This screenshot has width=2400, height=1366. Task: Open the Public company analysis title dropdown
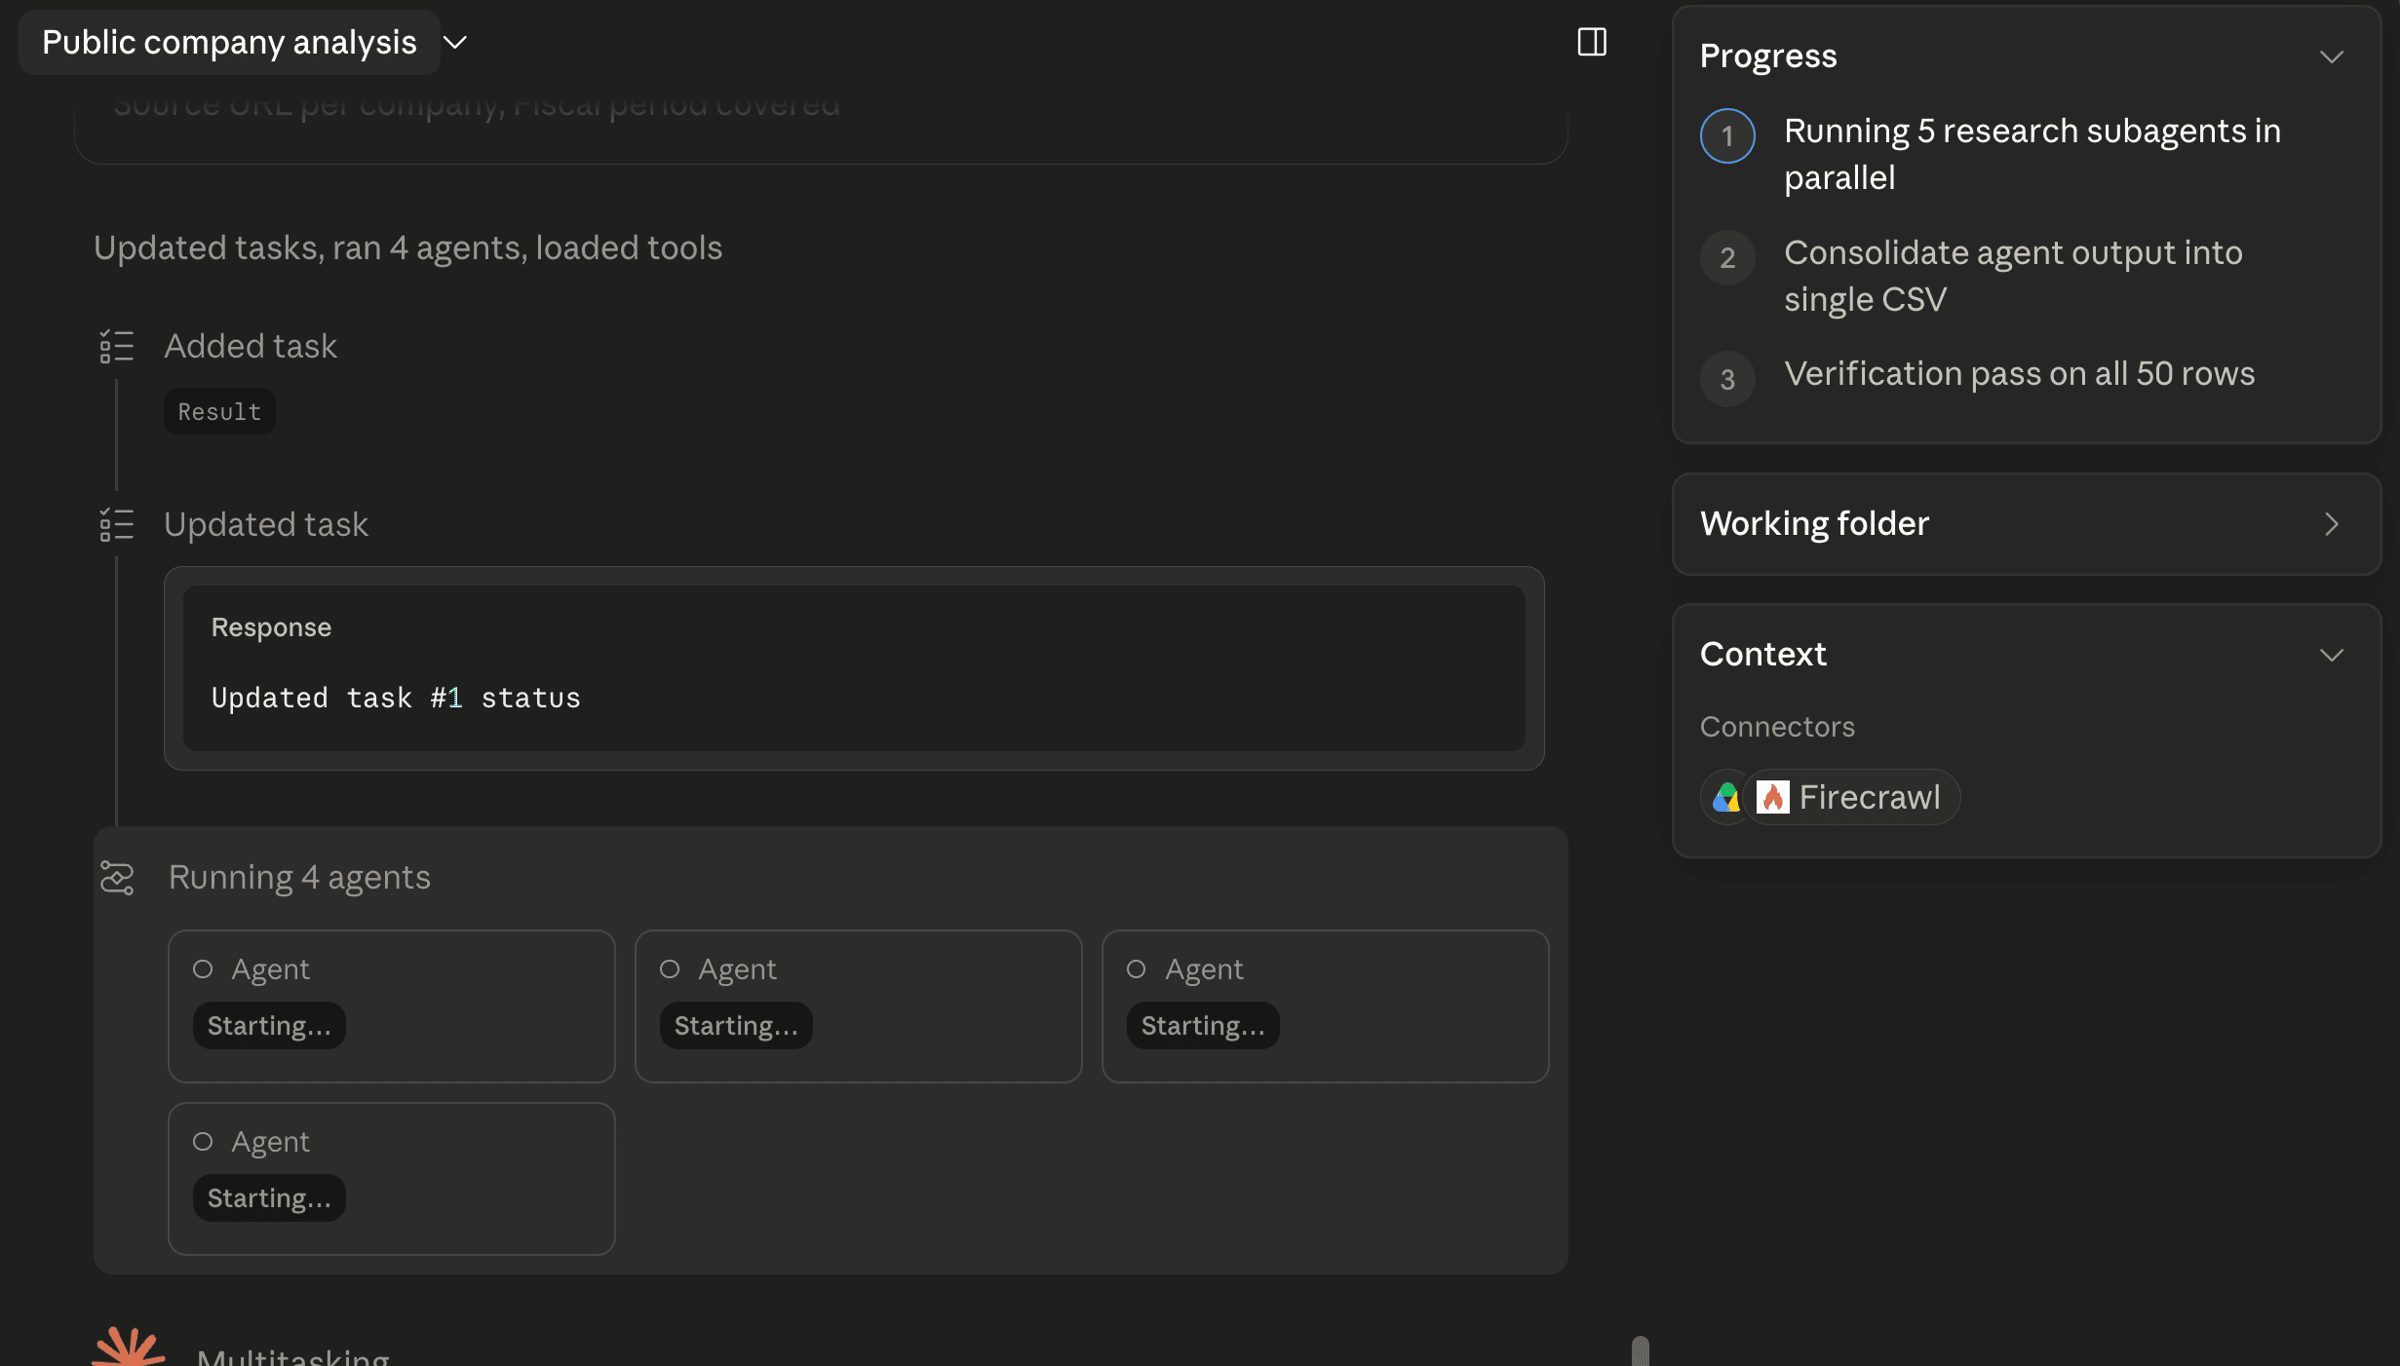pyautogui.click(x=456, y=43)
